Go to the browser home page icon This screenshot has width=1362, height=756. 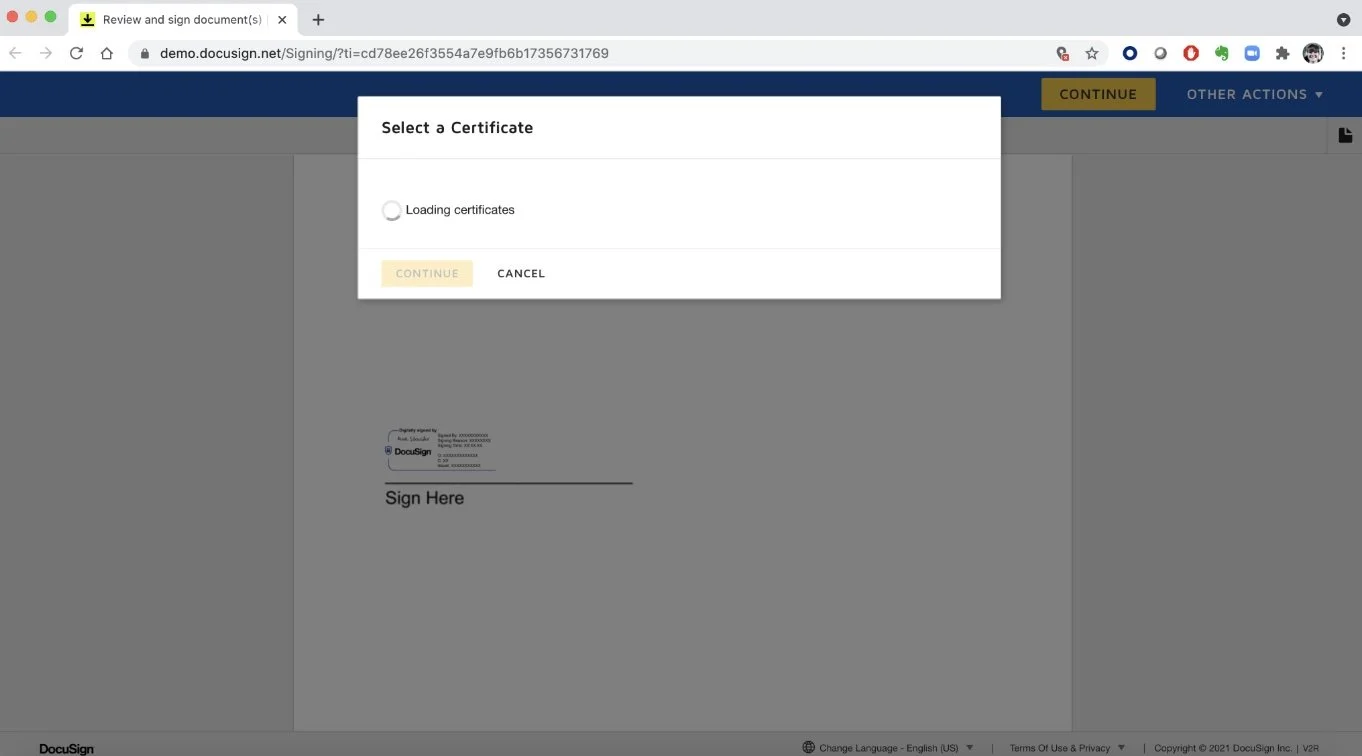(x=107, y=53)
